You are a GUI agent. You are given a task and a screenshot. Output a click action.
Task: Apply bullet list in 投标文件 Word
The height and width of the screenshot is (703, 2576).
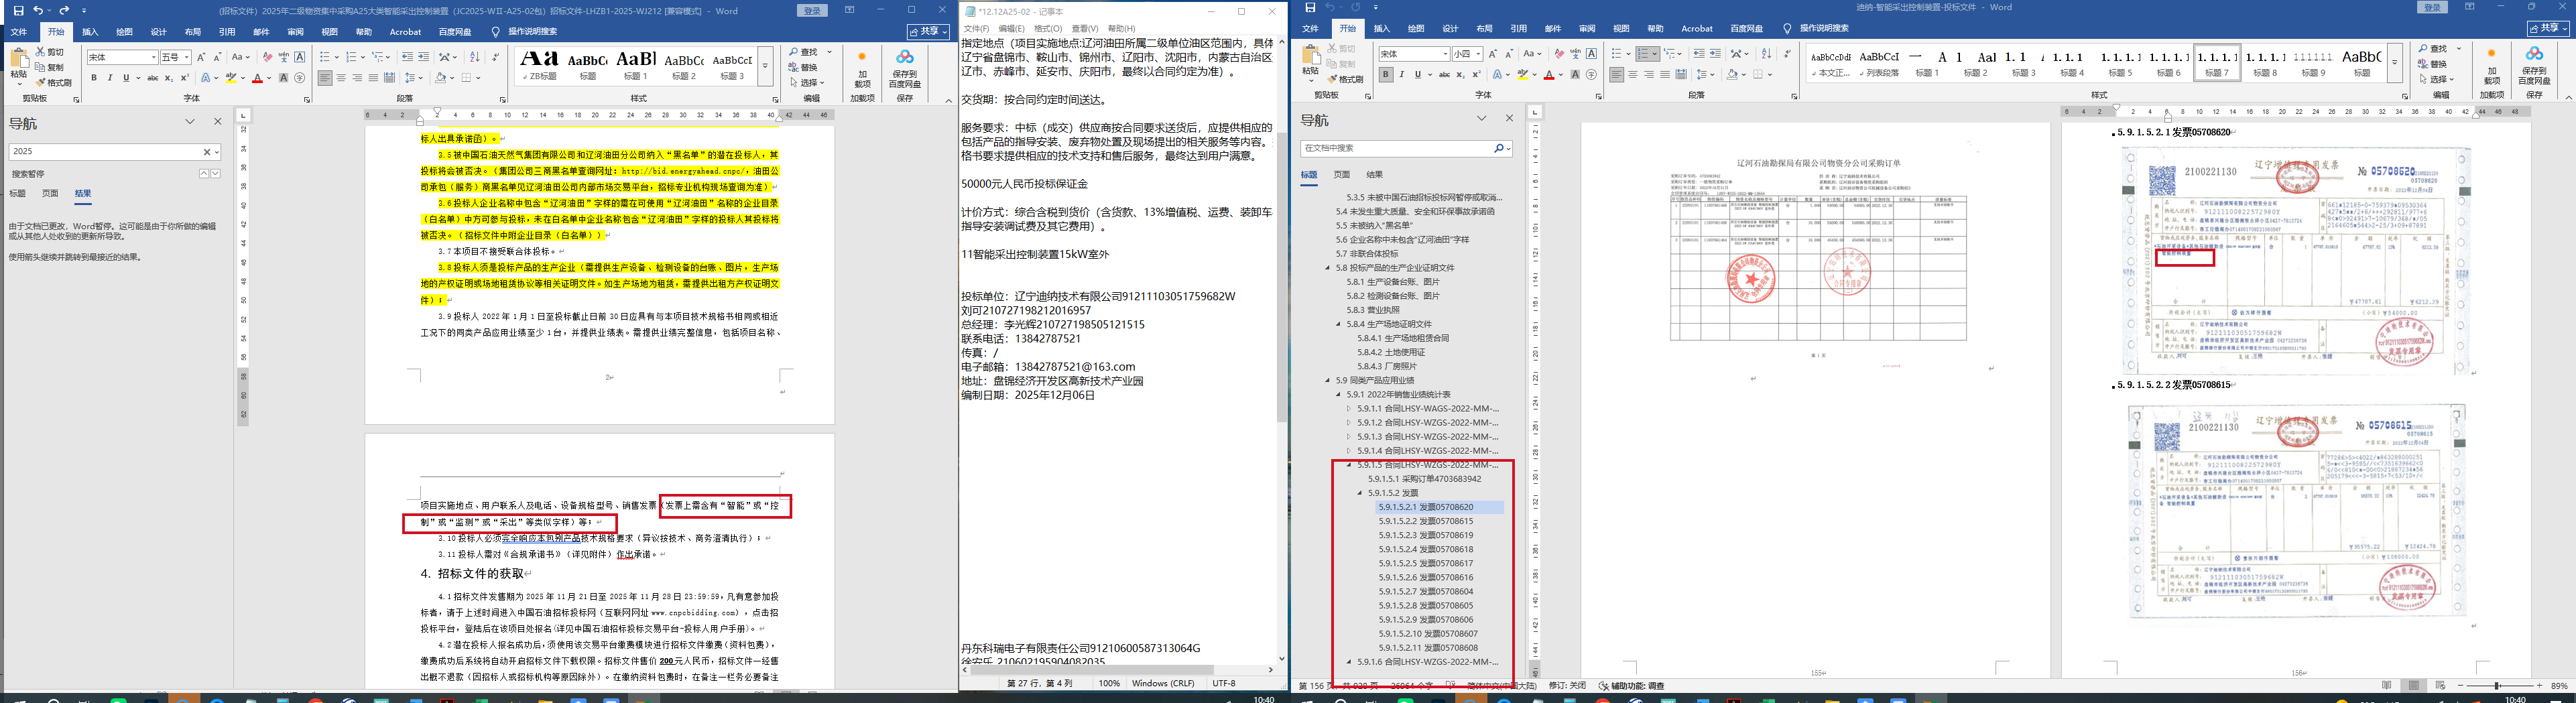[x=1618, y=54]
